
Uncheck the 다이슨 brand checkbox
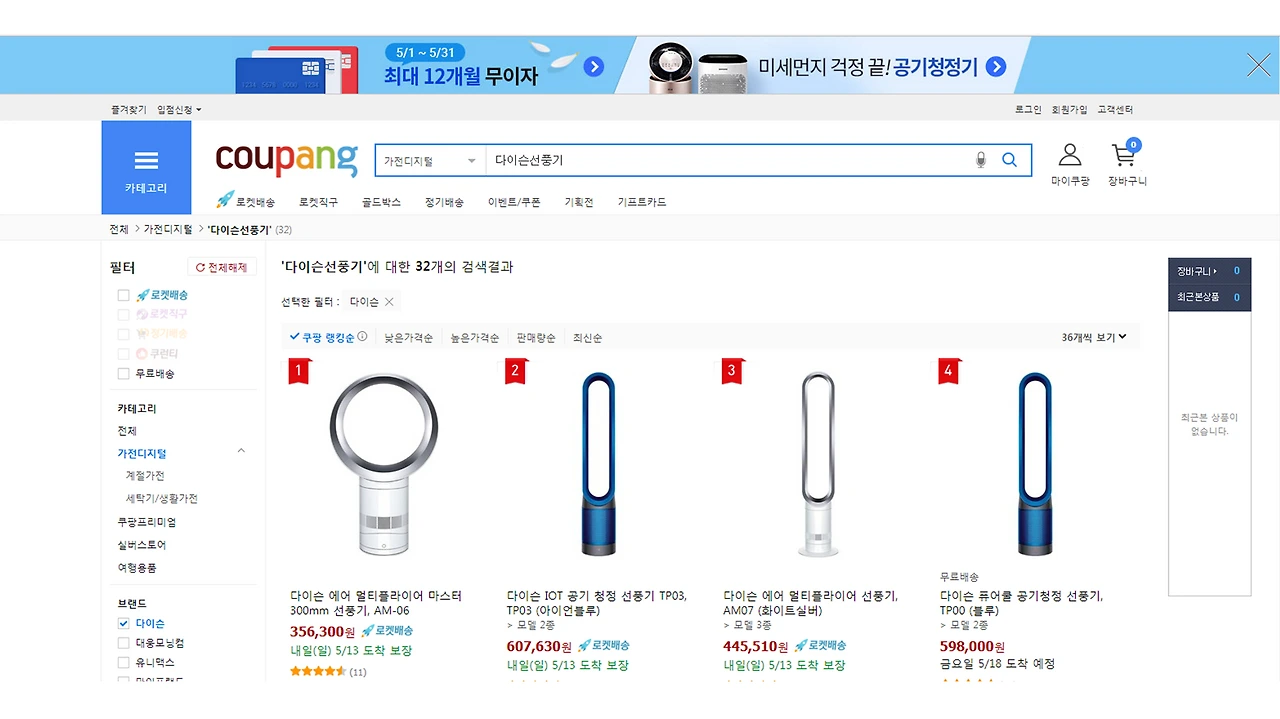(x=124, y=623)
